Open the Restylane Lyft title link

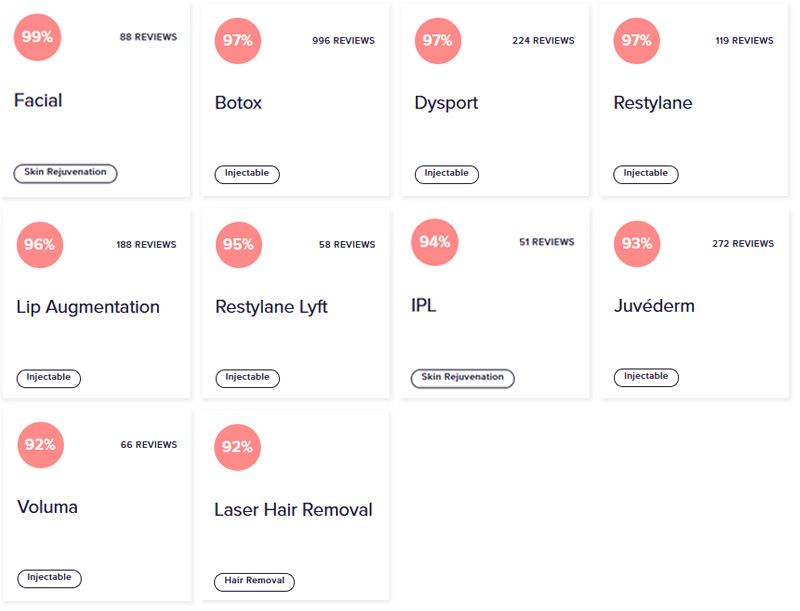271,307
